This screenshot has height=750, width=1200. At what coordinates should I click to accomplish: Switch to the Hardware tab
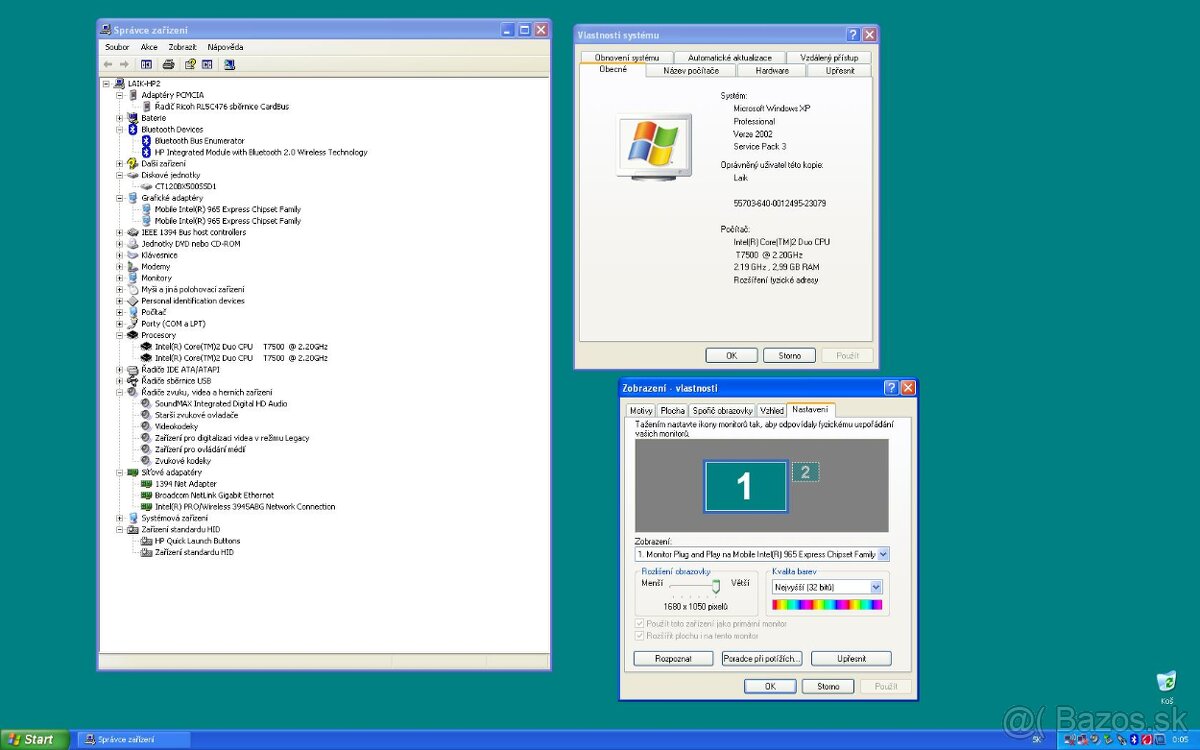pyautogui.click(x=770, y=70)
